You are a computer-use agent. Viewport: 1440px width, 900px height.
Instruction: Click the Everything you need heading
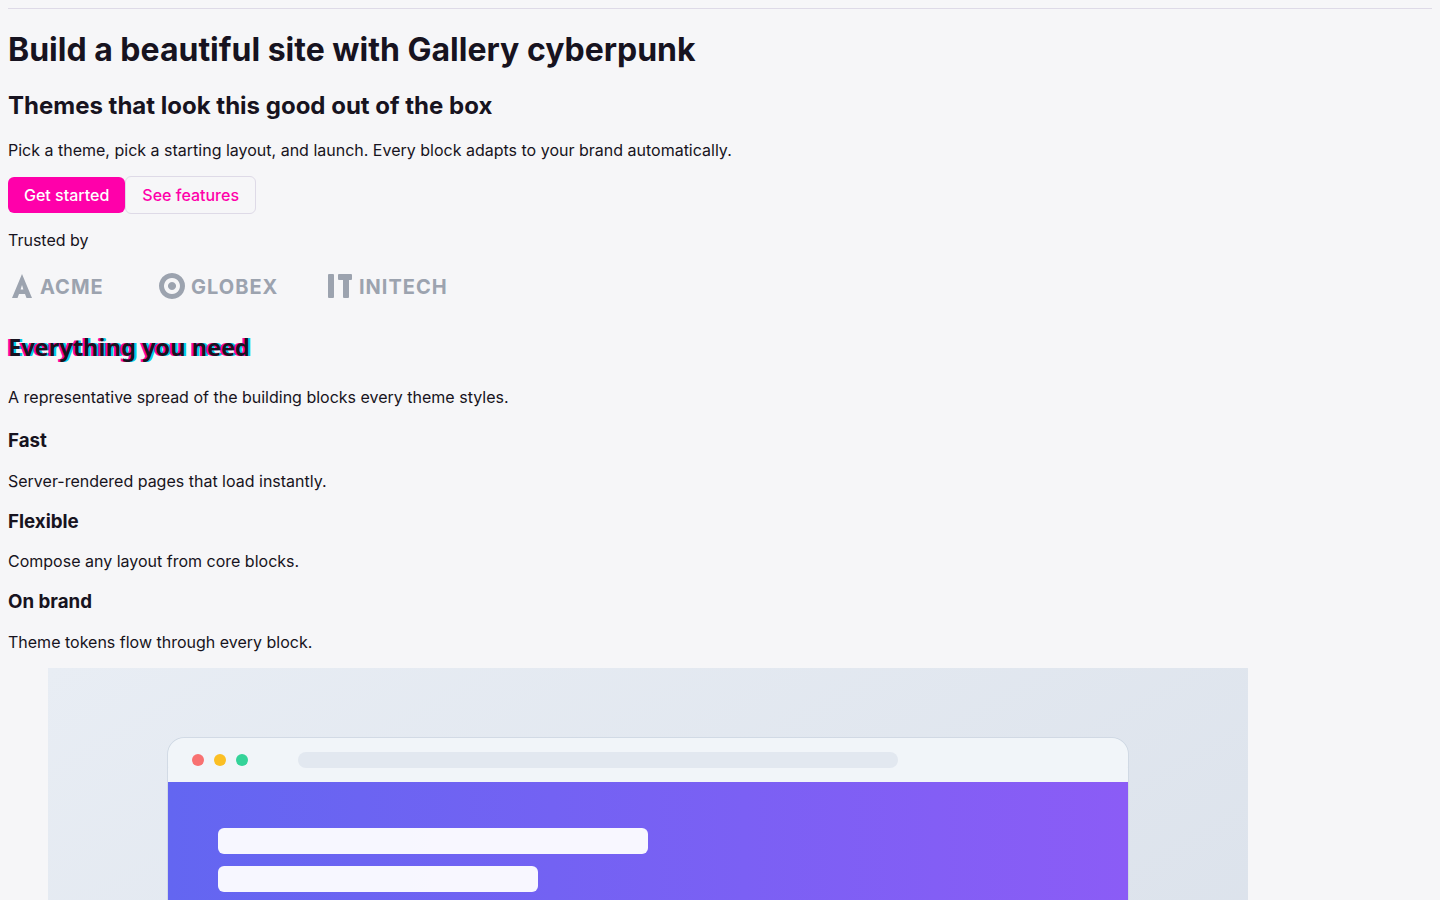[129, 347]
